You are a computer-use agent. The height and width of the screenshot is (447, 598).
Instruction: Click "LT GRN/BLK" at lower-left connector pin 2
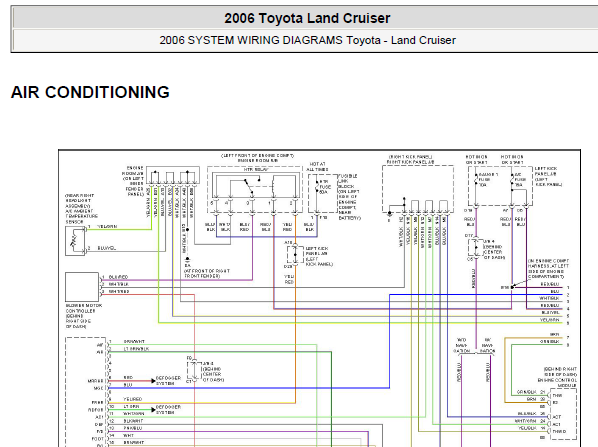(x=136, y=349)
